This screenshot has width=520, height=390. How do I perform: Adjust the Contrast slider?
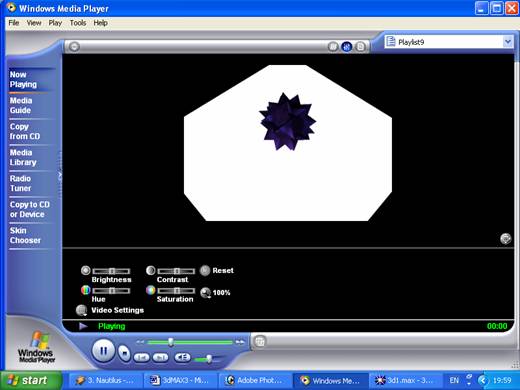pos(176,271)
